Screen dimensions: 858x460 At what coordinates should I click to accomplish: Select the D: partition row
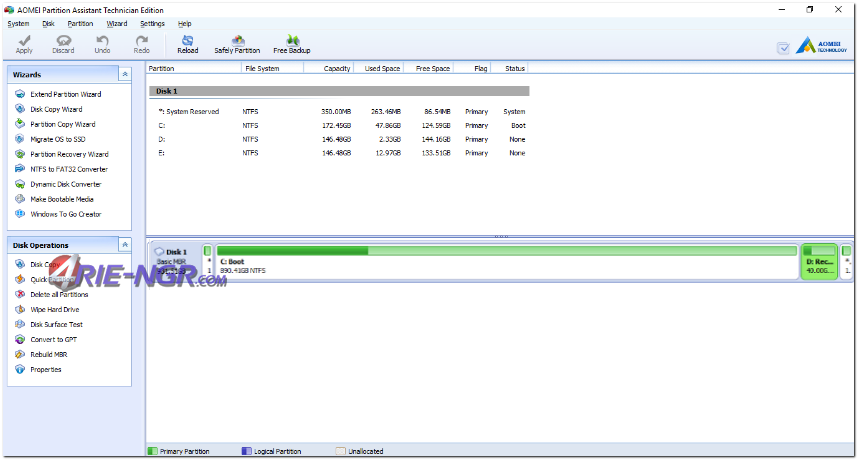pyautogui.click(x=339, y=139)
